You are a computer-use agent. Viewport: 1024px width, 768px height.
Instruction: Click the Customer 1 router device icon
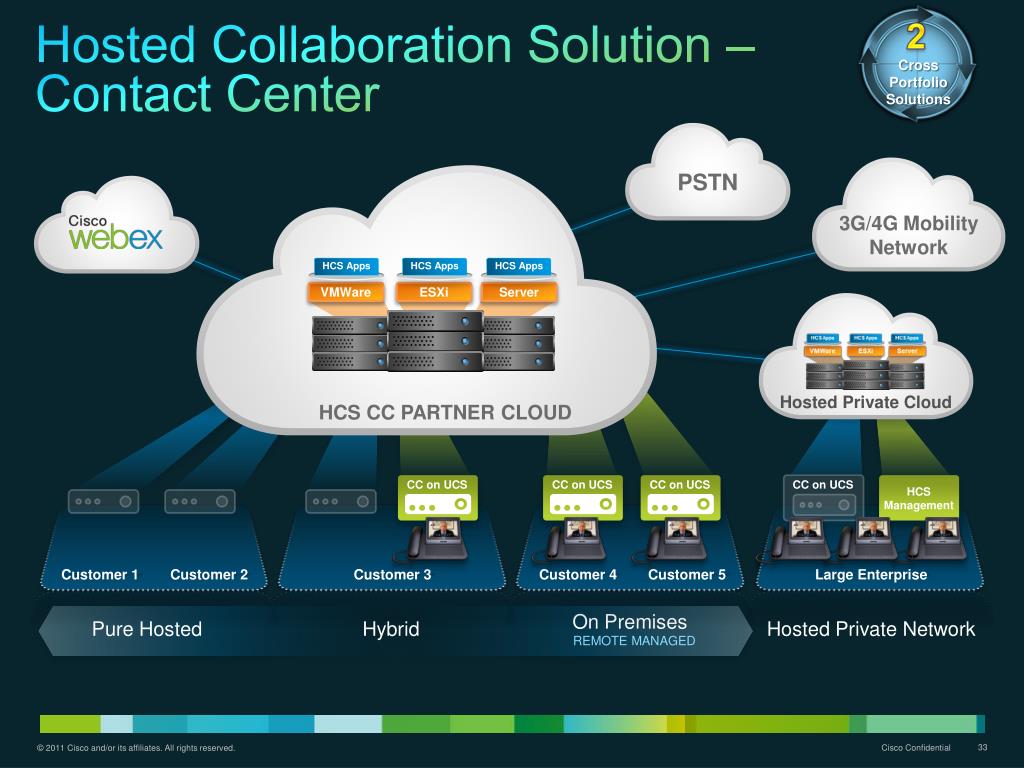[x=103, y=502]
